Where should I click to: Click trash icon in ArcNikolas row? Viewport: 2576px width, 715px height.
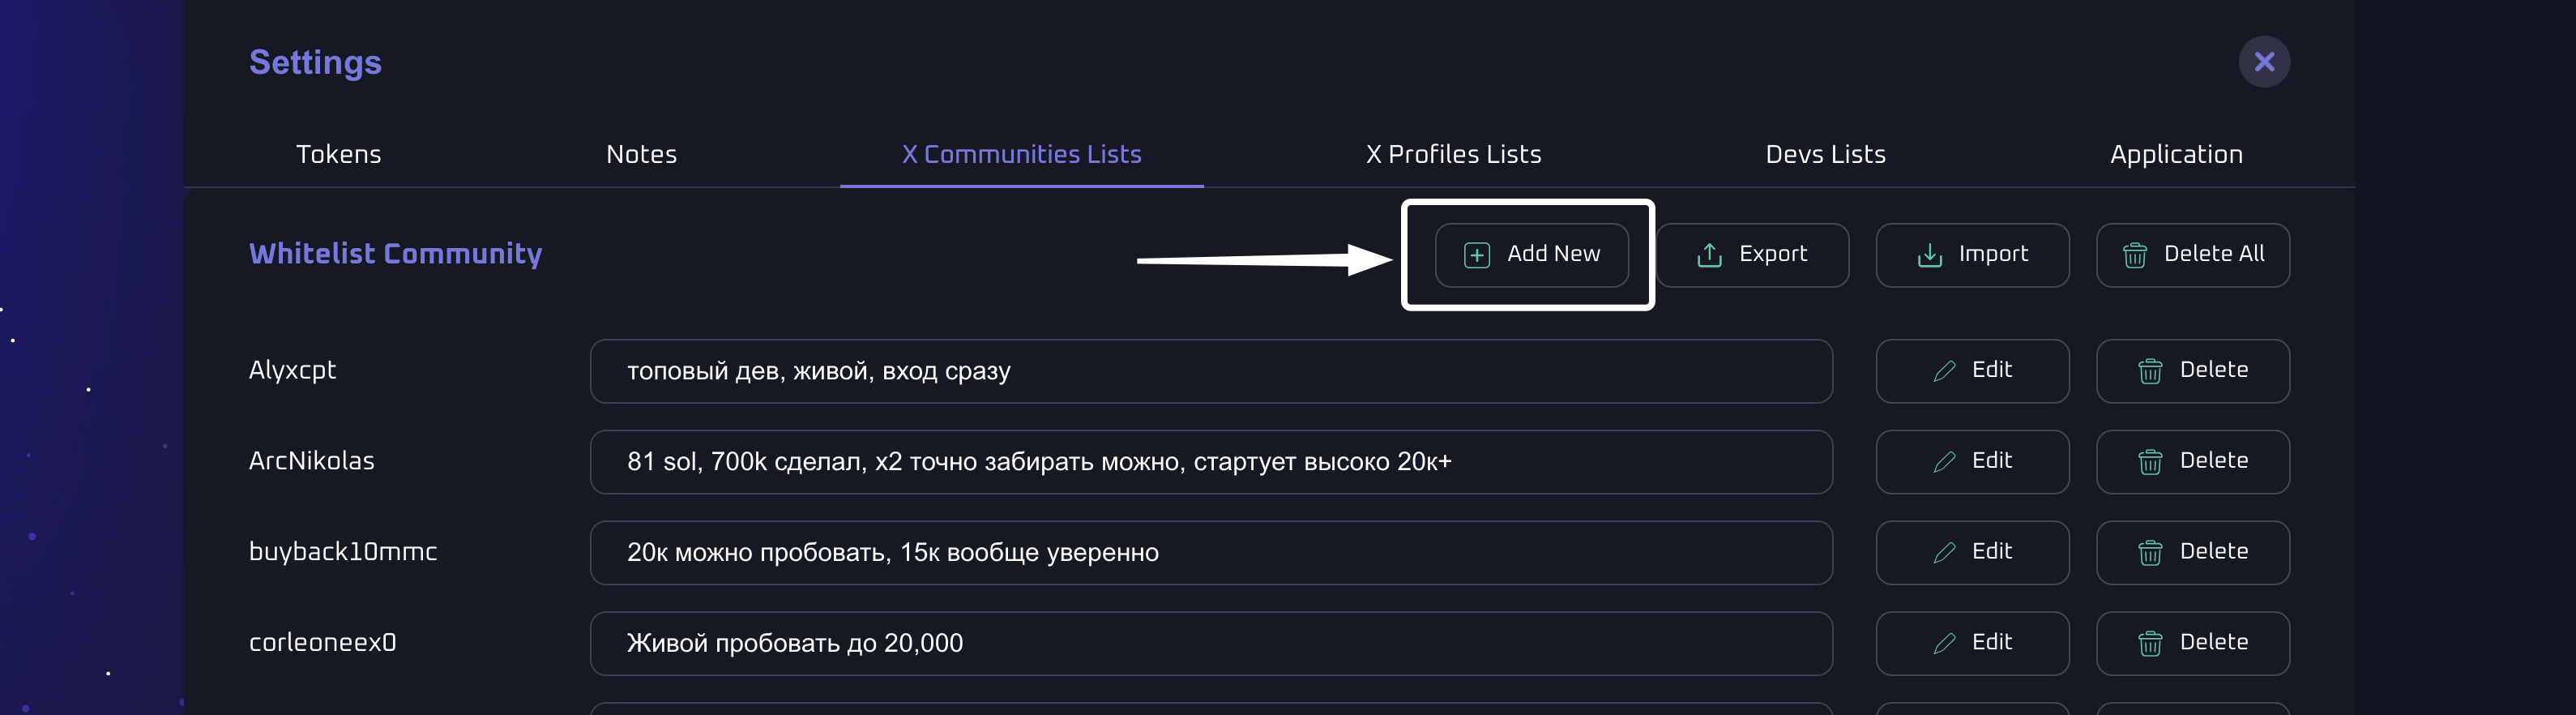2149,462
